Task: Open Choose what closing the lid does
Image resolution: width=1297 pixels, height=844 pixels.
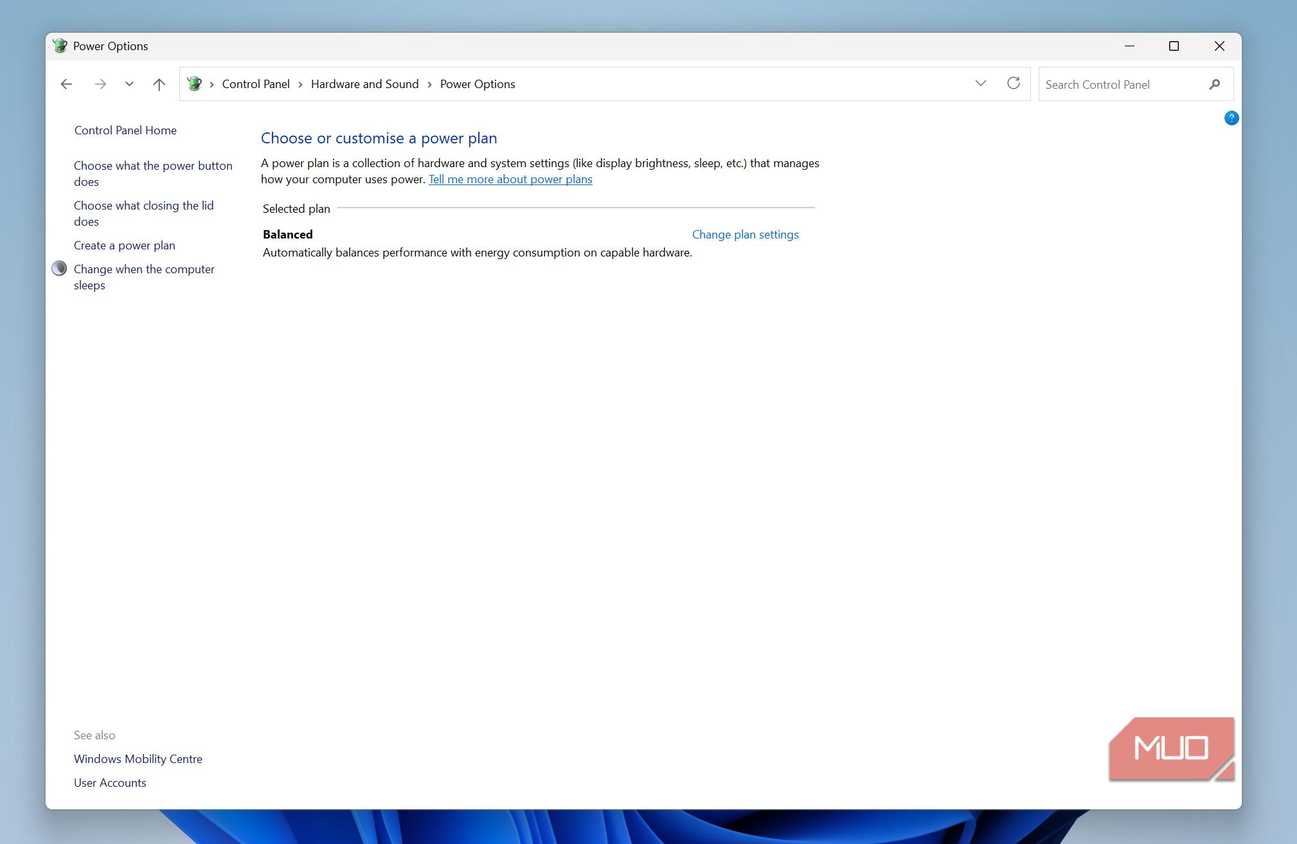Action: coord(144,213)
